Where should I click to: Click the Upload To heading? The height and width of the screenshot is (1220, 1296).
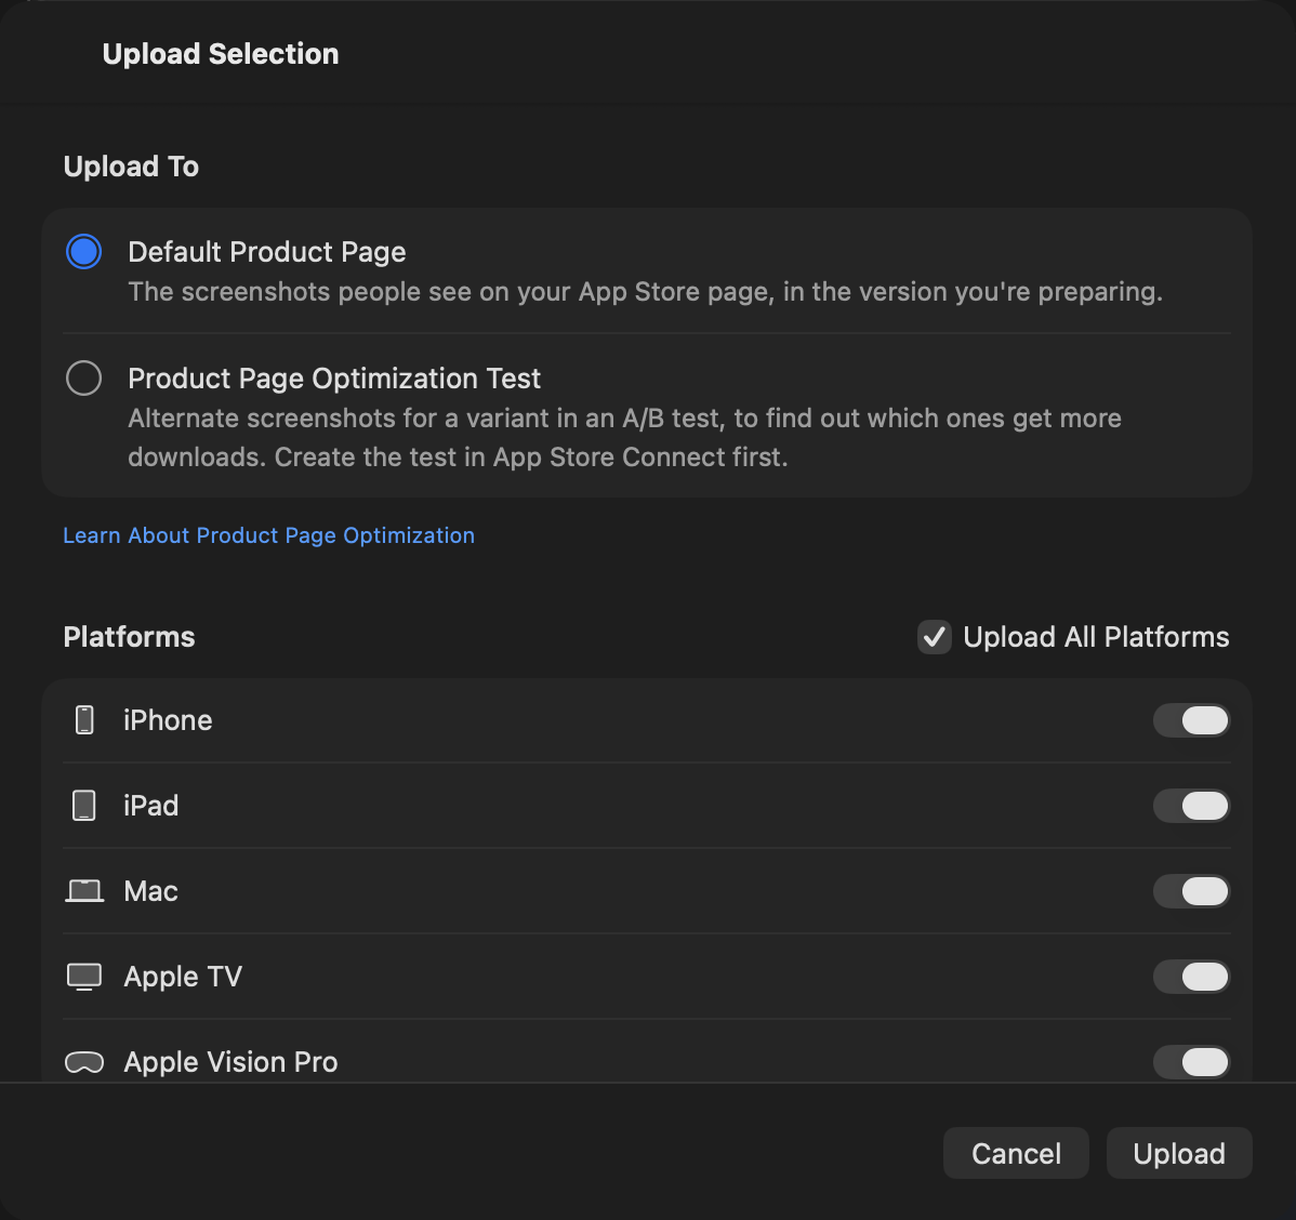(x=131, y=166)
